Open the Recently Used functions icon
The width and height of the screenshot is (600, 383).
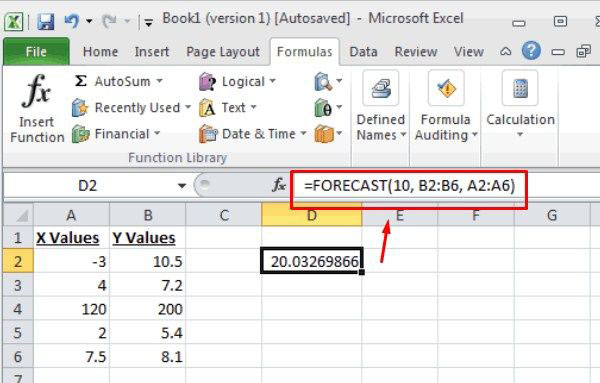(x=80, y=108)
